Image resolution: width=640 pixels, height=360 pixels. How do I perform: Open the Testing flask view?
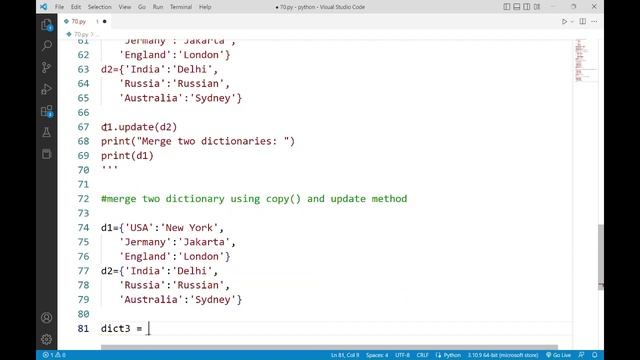[47, 132]
